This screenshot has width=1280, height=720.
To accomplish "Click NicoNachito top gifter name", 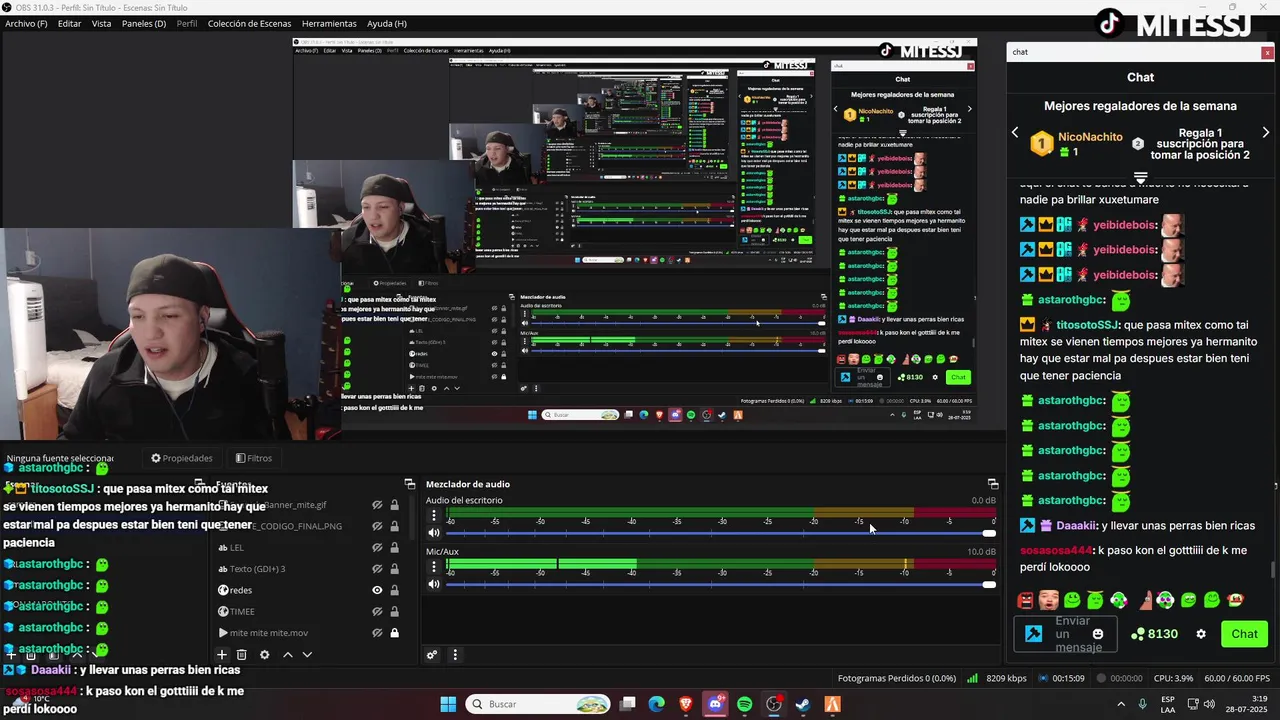I will tap(1090, 137).
